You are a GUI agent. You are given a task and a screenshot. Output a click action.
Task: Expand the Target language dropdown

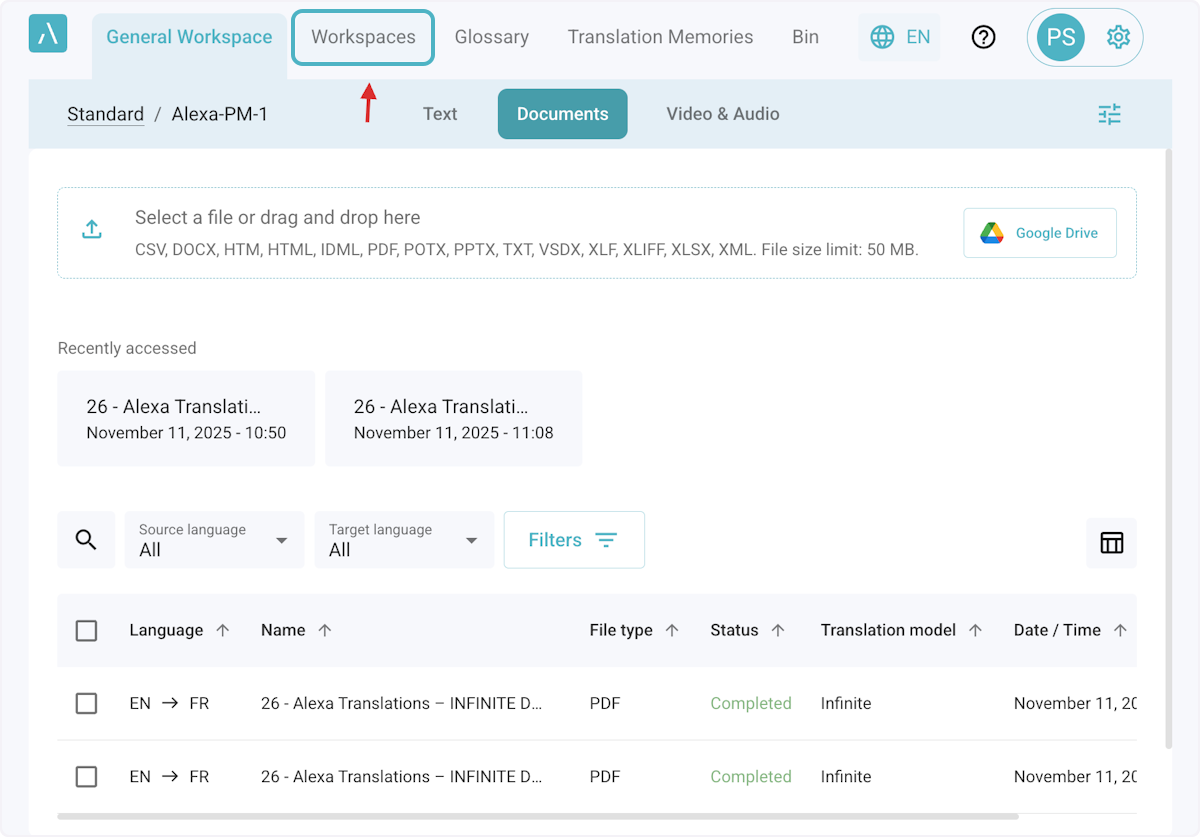[404, 540]
